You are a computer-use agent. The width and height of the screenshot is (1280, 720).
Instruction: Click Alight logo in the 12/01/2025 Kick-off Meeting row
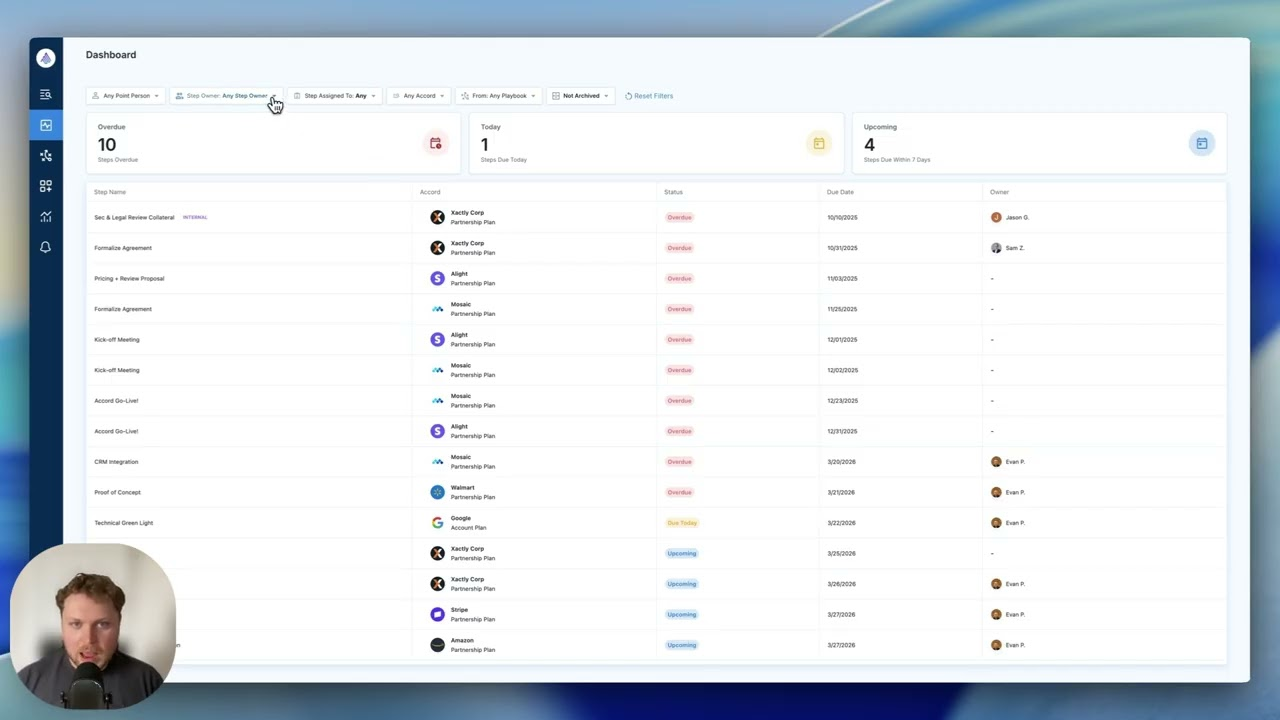point(437,339)
